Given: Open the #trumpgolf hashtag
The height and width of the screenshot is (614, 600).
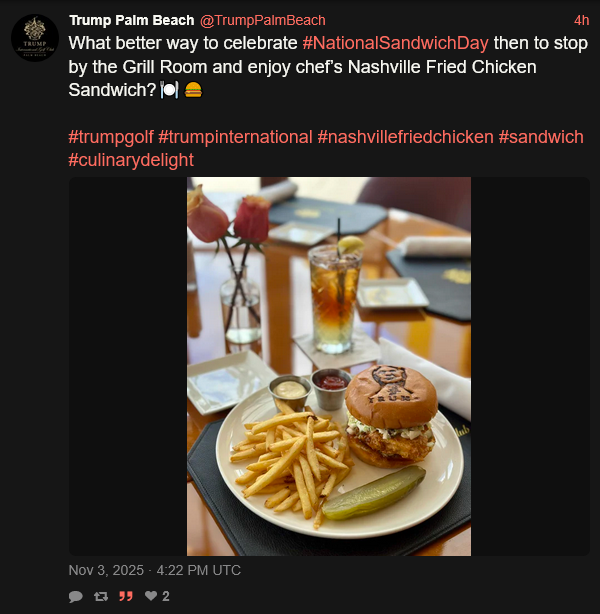Looking at the screenshot, I should (x=110, y=137).
